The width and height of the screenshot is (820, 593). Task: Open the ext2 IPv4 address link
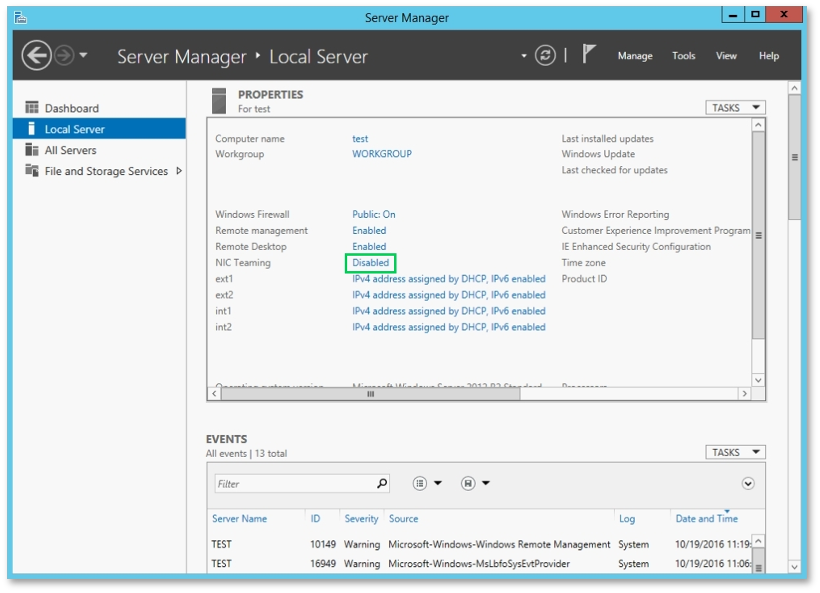tap(449, 295)
